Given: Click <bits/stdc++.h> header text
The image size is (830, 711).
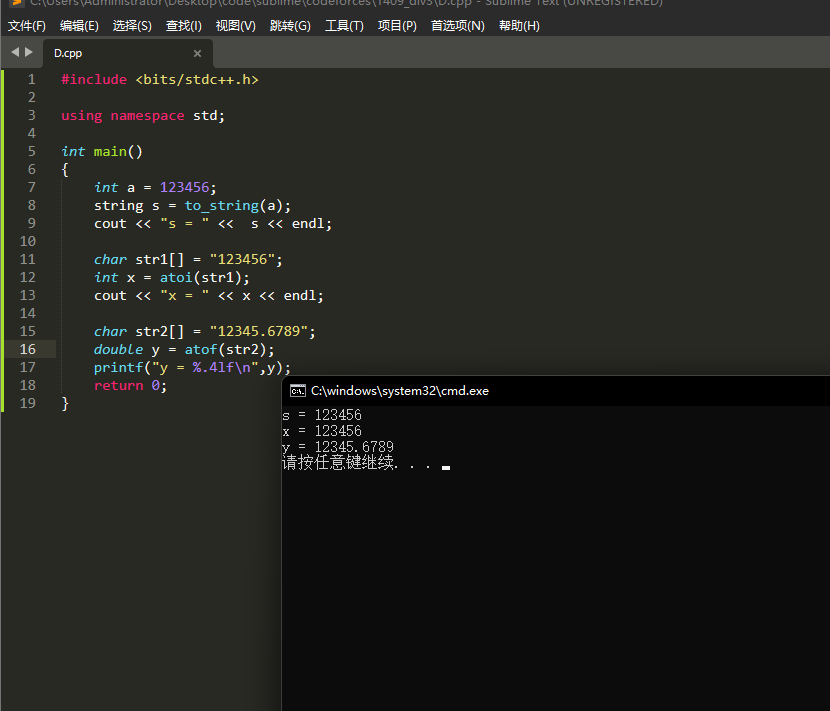Looking at the screenshot, I should (x=197, y=79).
